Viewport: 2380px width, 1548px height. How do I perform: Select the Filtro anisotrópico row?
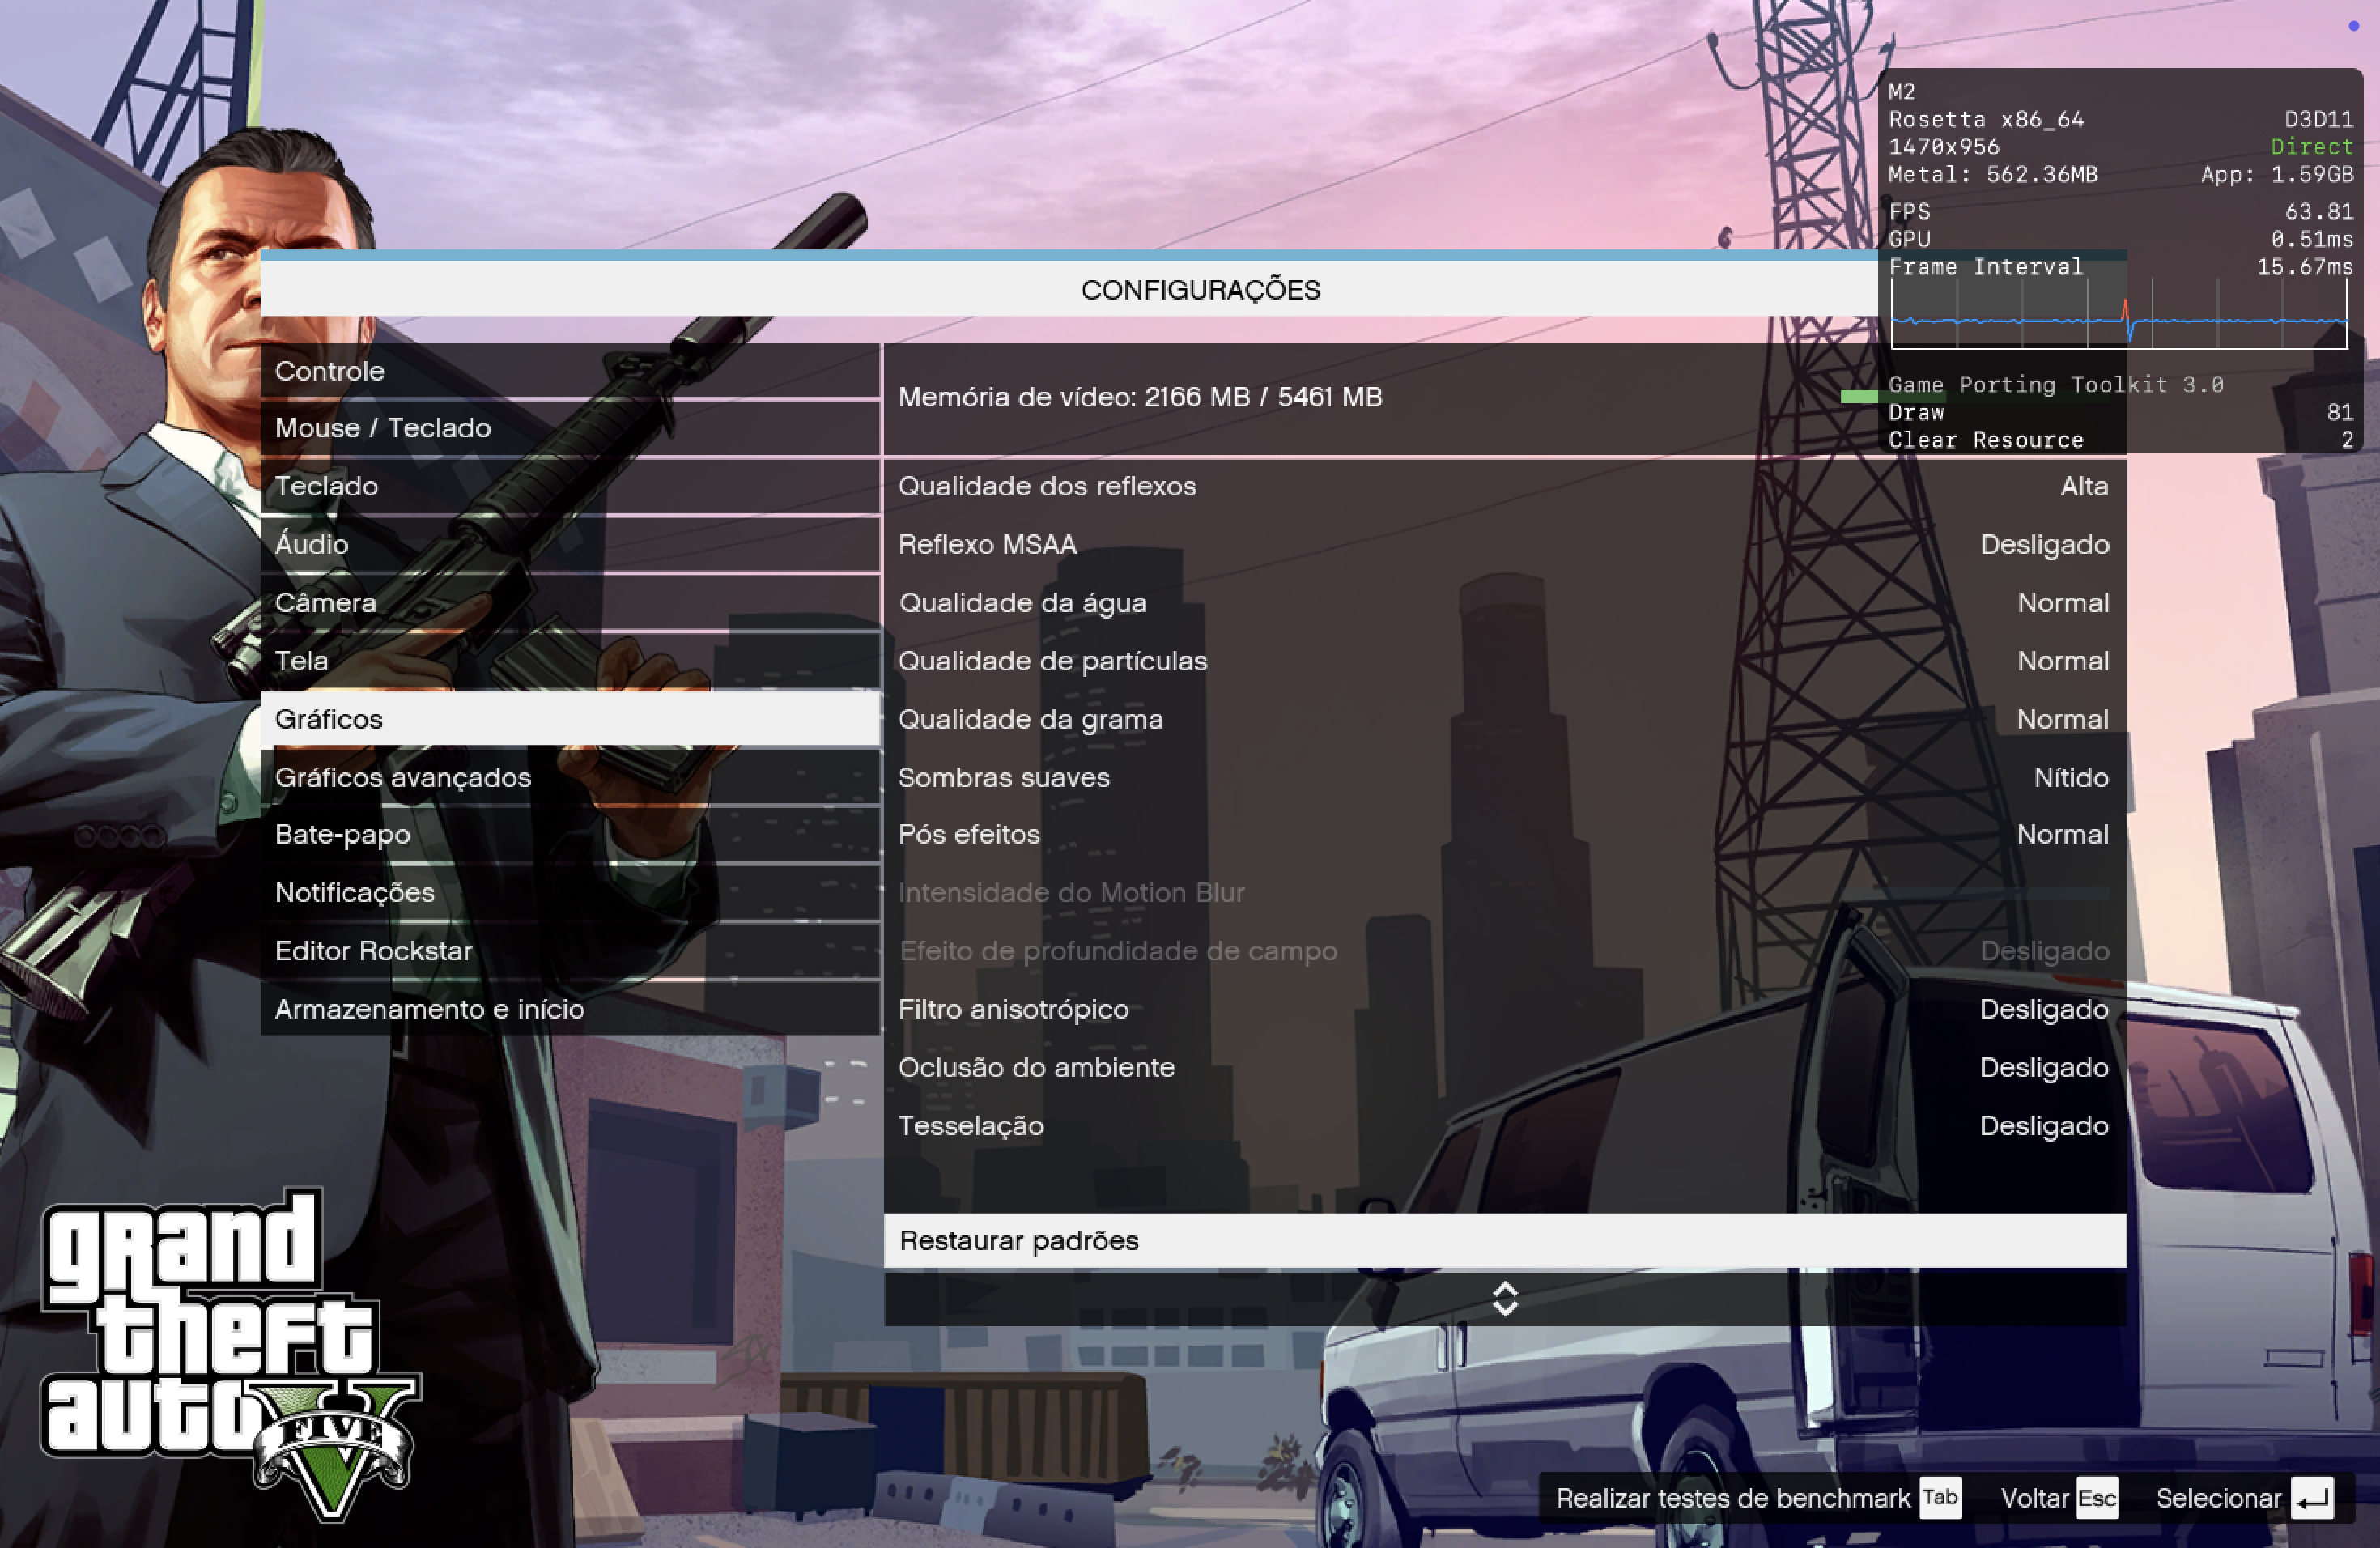tap(1504, 1009)
